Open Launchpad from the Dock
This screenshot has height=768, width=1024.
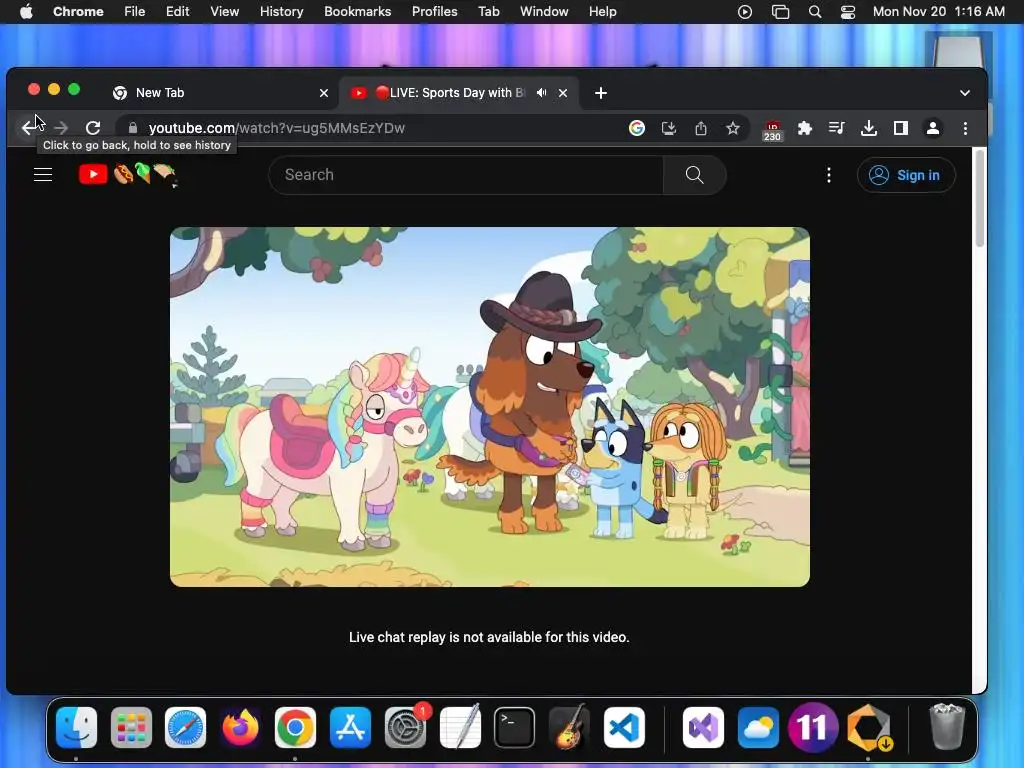tap(131, 728)
